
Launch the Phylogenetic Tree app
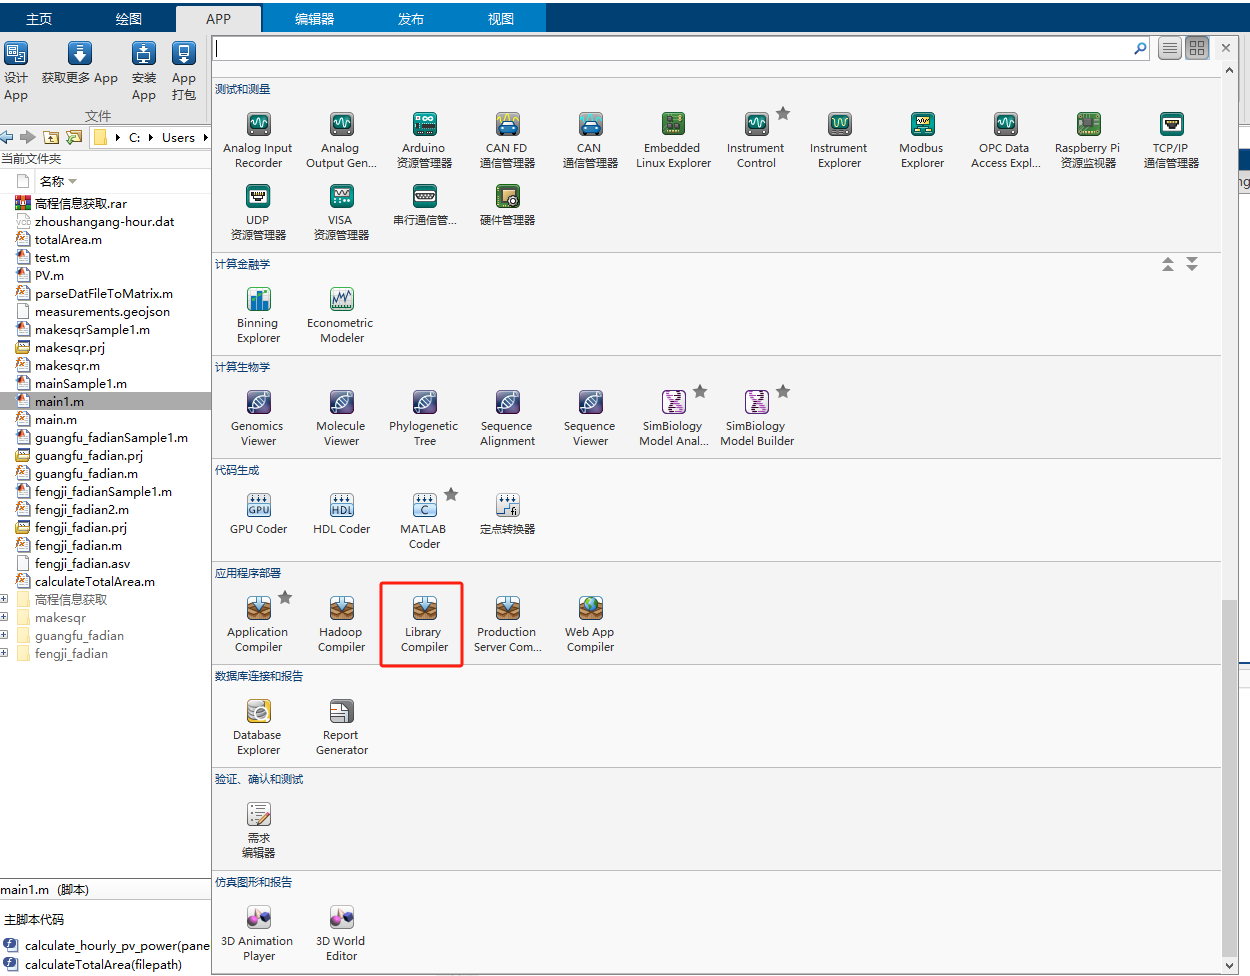(x=424, y=418)
